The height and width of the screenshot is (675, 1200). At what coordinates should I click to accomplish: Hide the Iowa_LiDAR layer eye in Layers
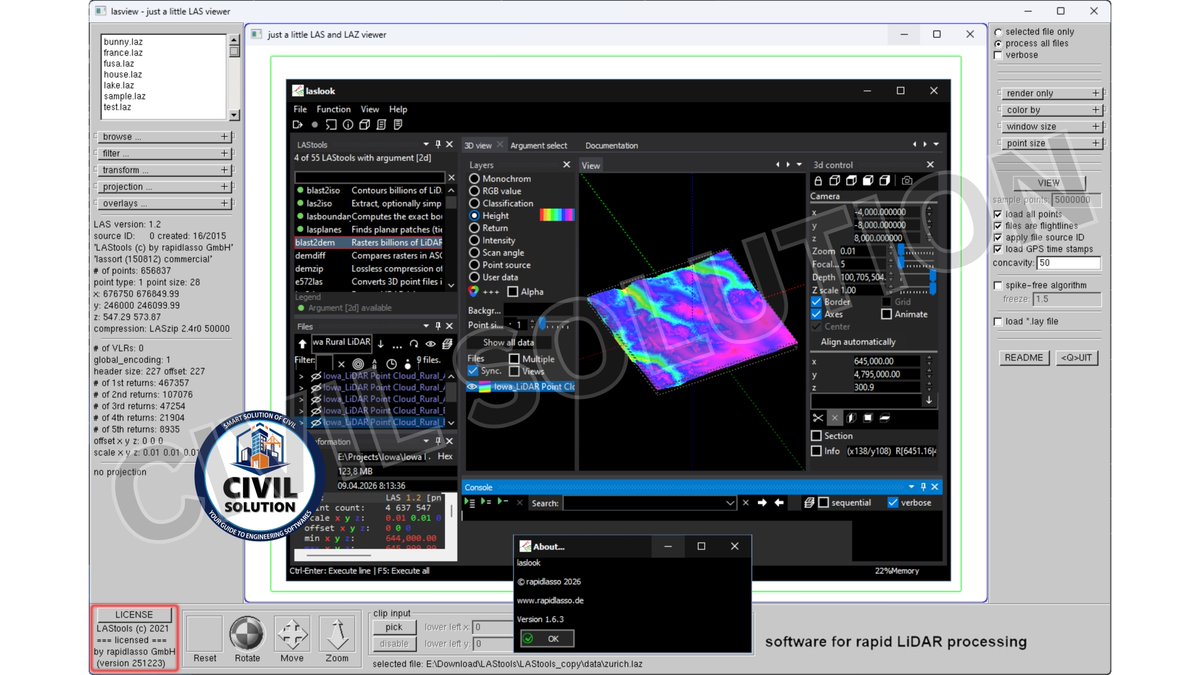(473, 387)
